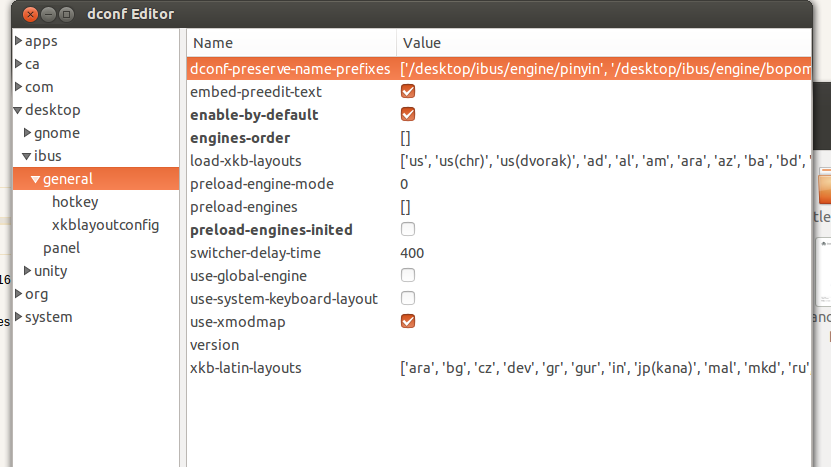Edit the engines-order empty list value
831x467 pixels.
click(405, 138)
